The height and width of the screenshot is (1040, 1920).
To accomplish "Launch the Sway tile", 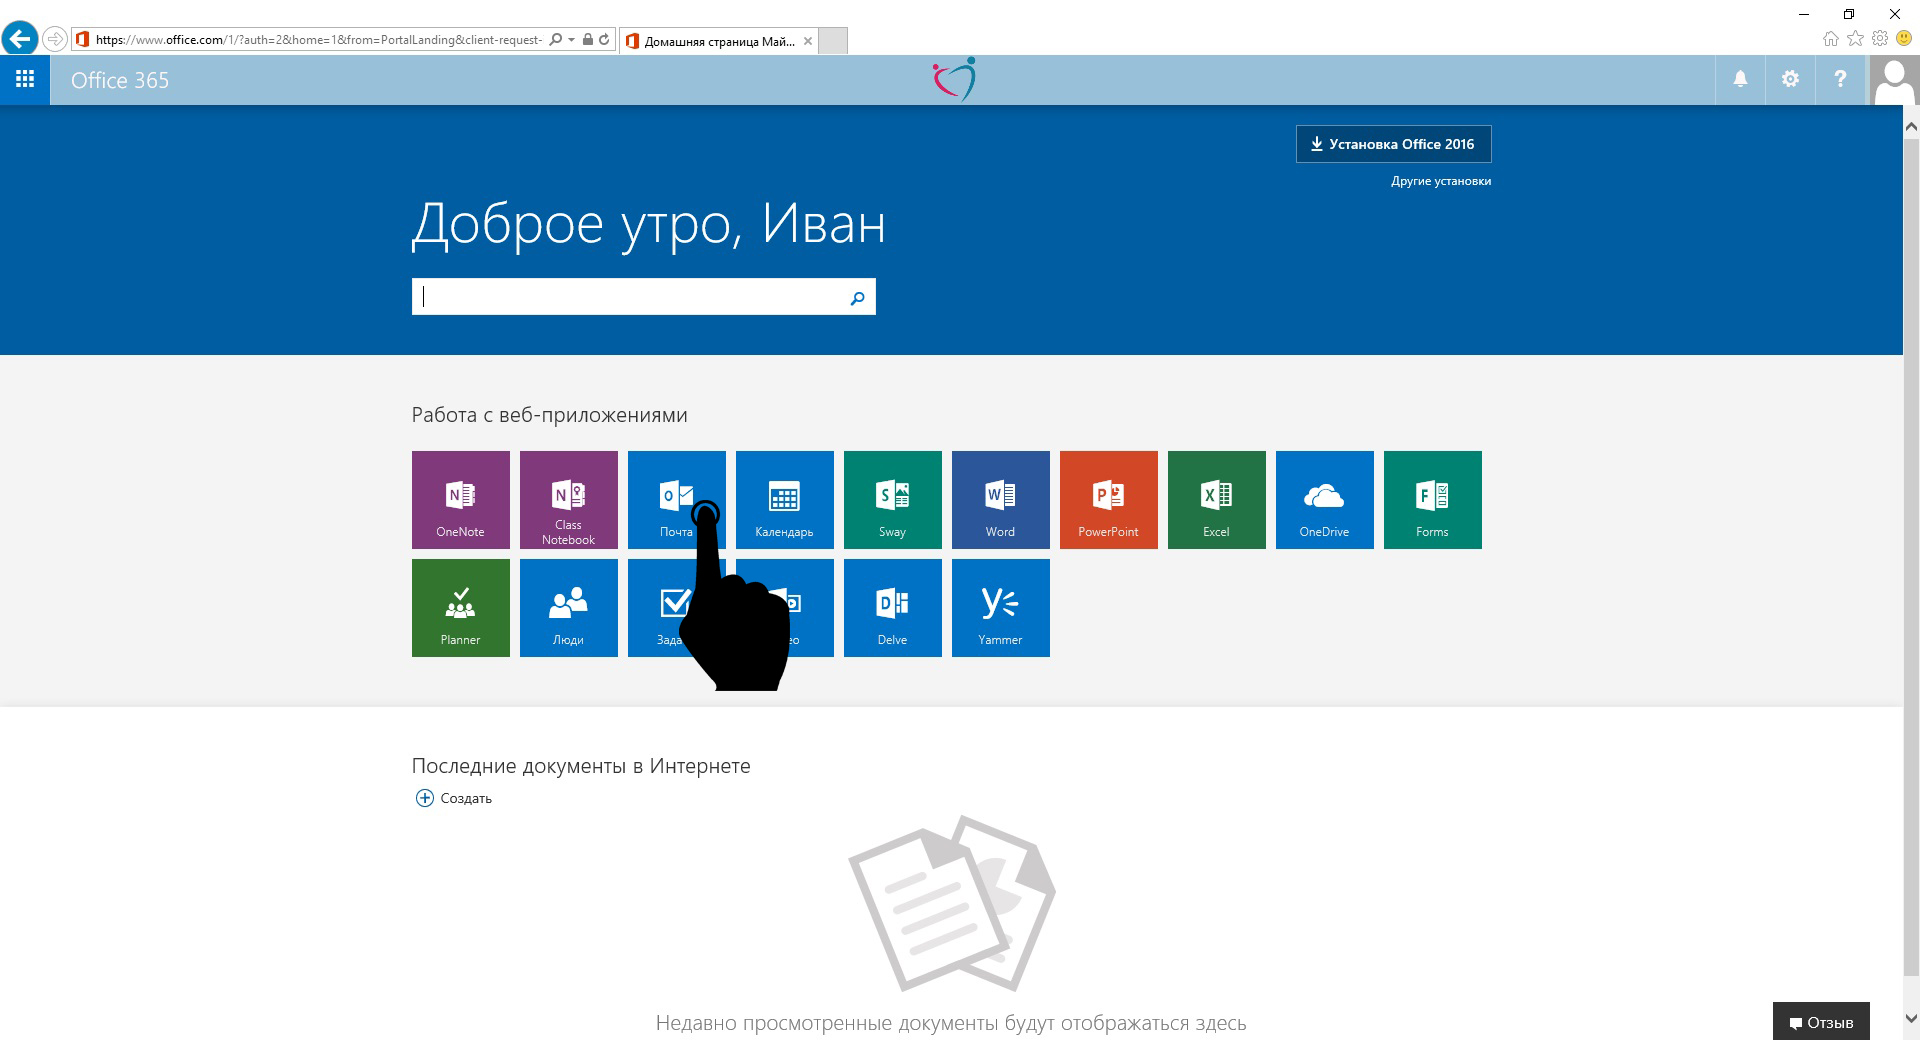I will tap(892, 499).
